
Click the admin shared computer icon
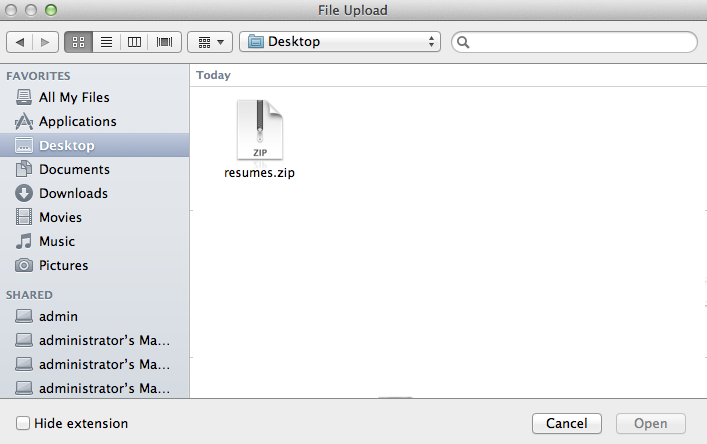click(x=24, y=316)
